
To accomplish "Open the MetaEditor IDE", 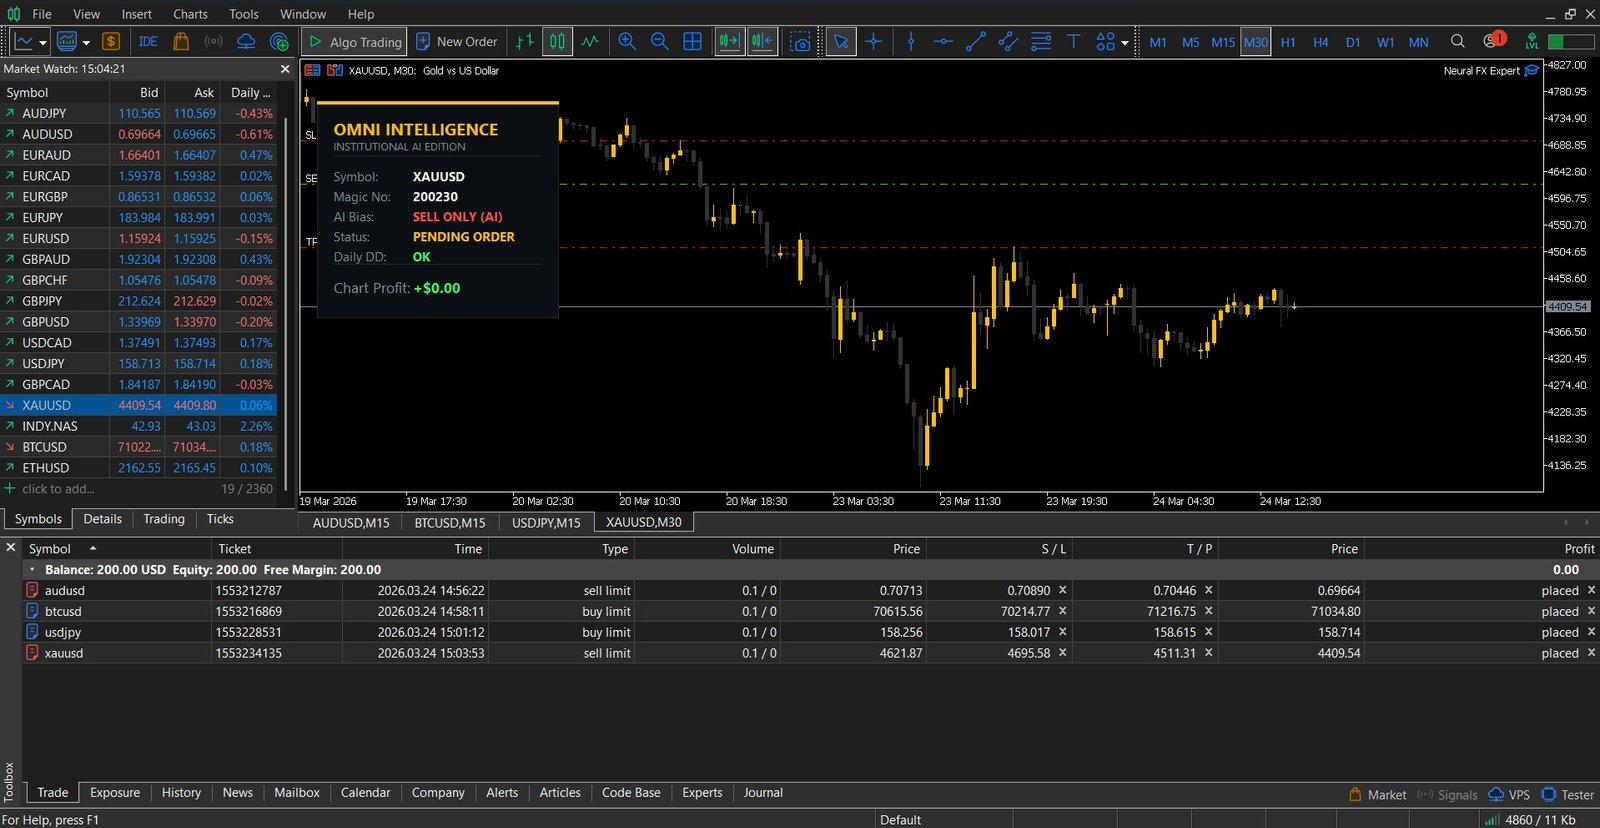I will tap(148, 42).
